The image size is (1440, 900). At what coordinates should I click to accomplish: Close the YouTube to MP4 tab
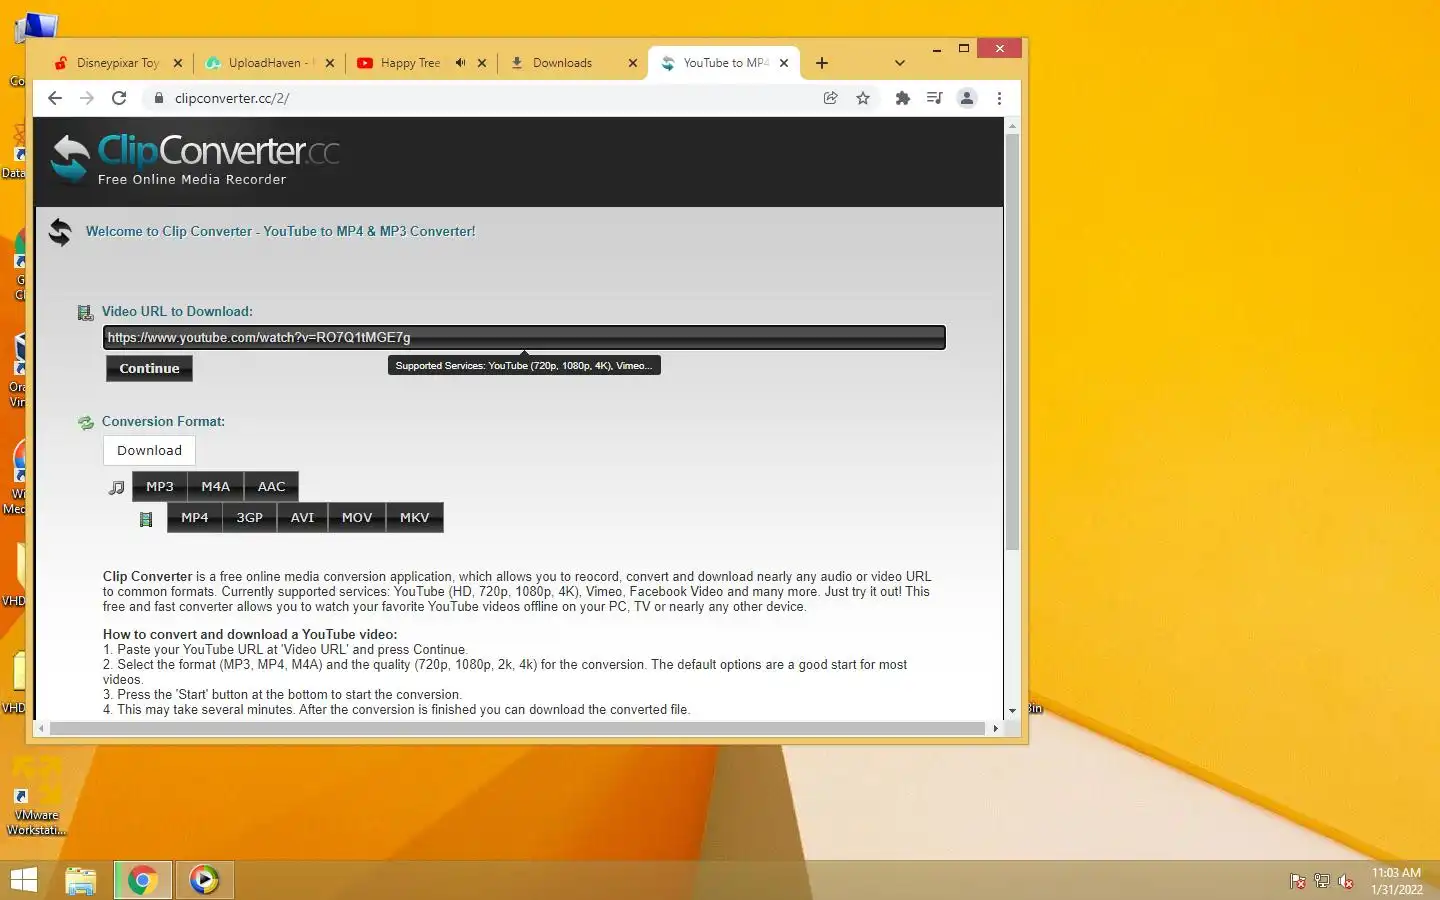tap(784, 63)
